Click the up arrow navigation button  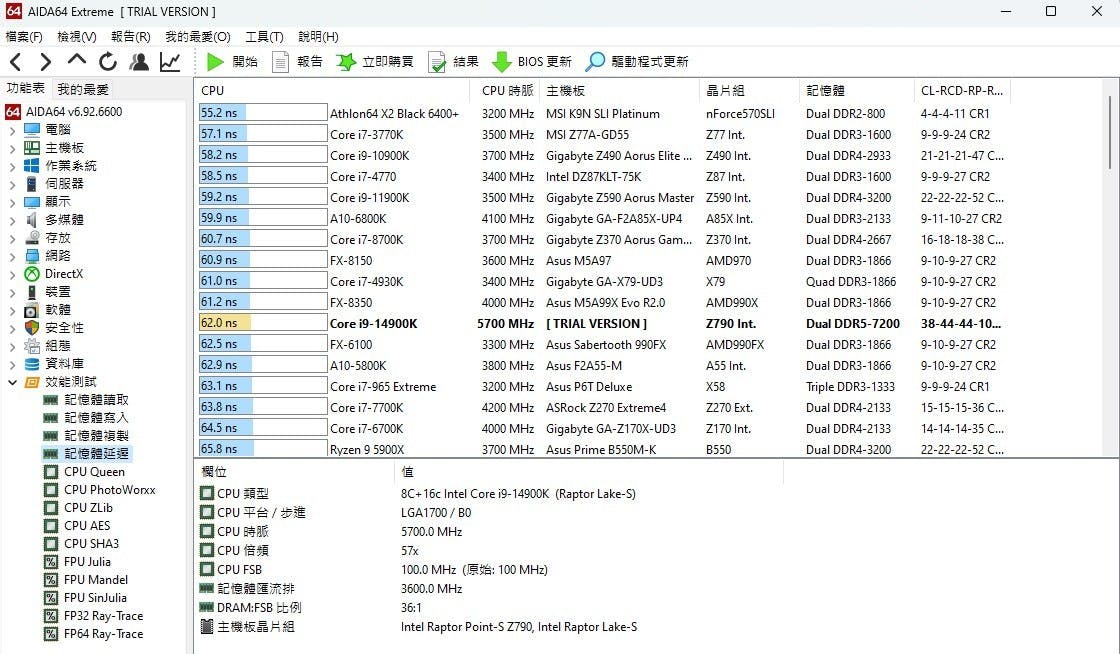[77, 62]
